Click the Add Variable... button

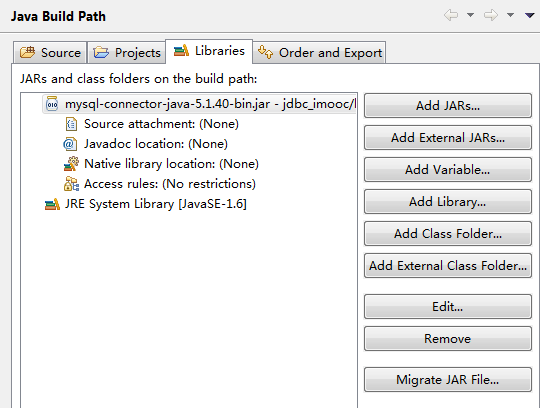pyautogui.click(x=448, y=170)
